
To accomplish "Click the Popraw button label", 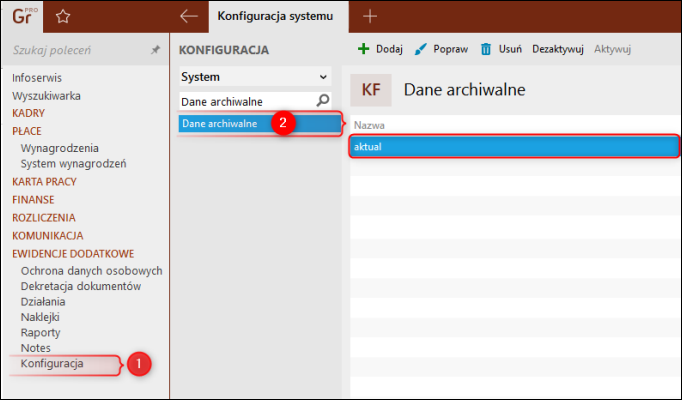I will click(x=451, y=49).
